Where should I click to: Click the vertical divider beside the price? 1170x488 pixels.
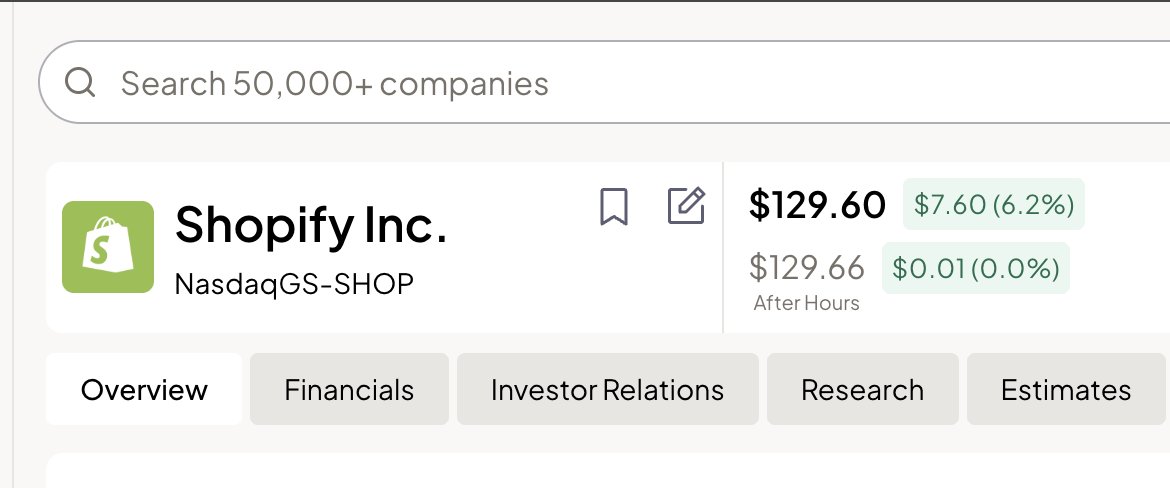(x=723, y=247)
